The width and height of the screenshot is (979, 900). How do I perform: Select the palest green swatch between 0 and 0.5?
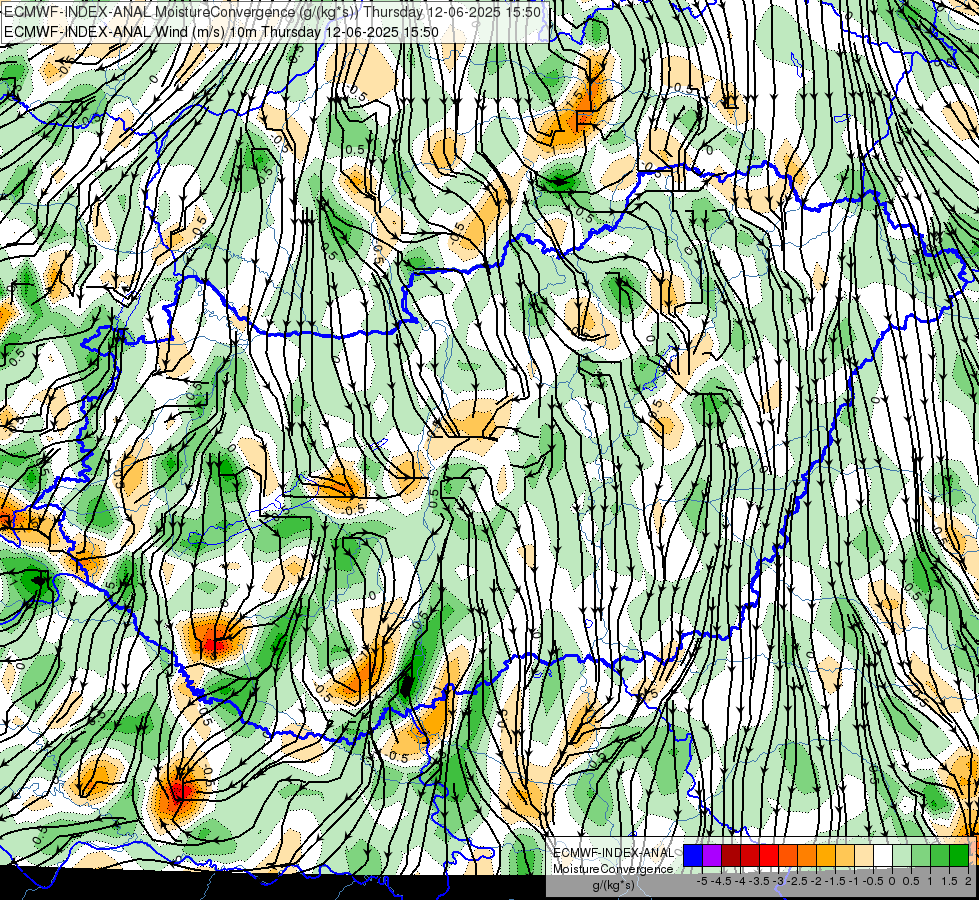coord(902,855)
